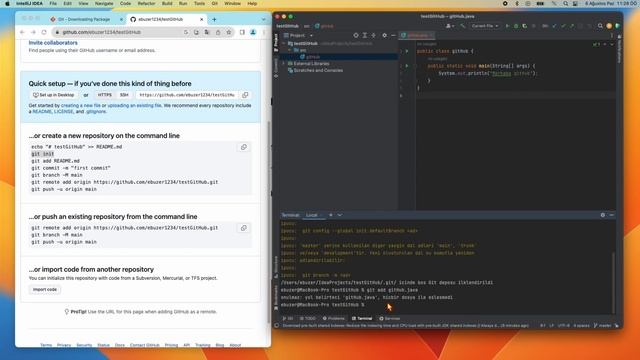The width and height of the screenshot is (640, 360).
Task: Click the browser address bar URL
Action: pyautogui.click(x=102, y=32)
